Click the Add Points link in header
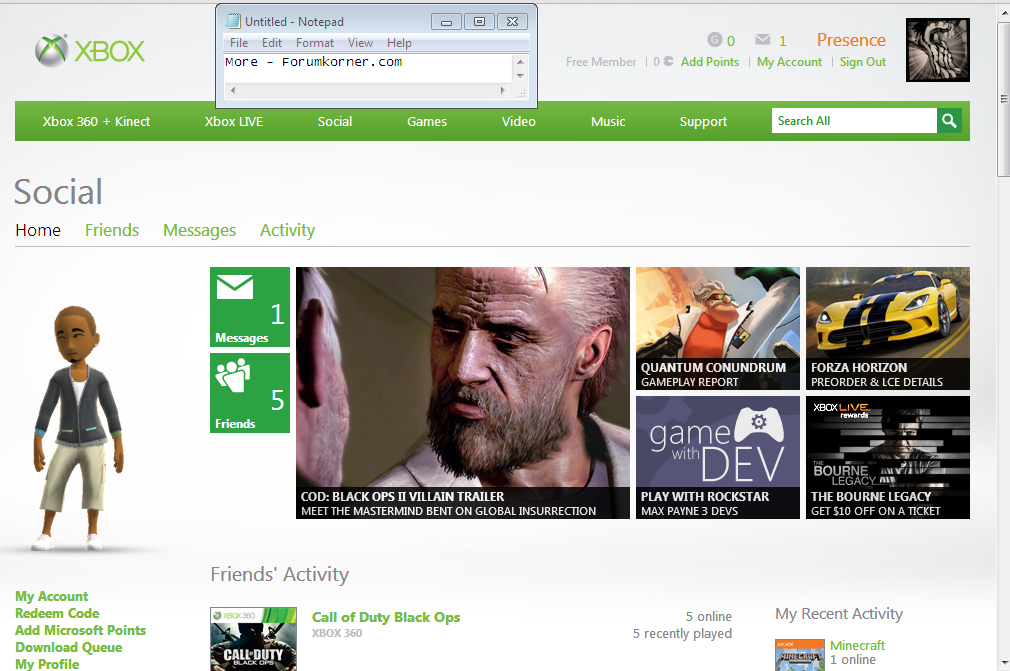The image size is (1010, 671). 710,62
